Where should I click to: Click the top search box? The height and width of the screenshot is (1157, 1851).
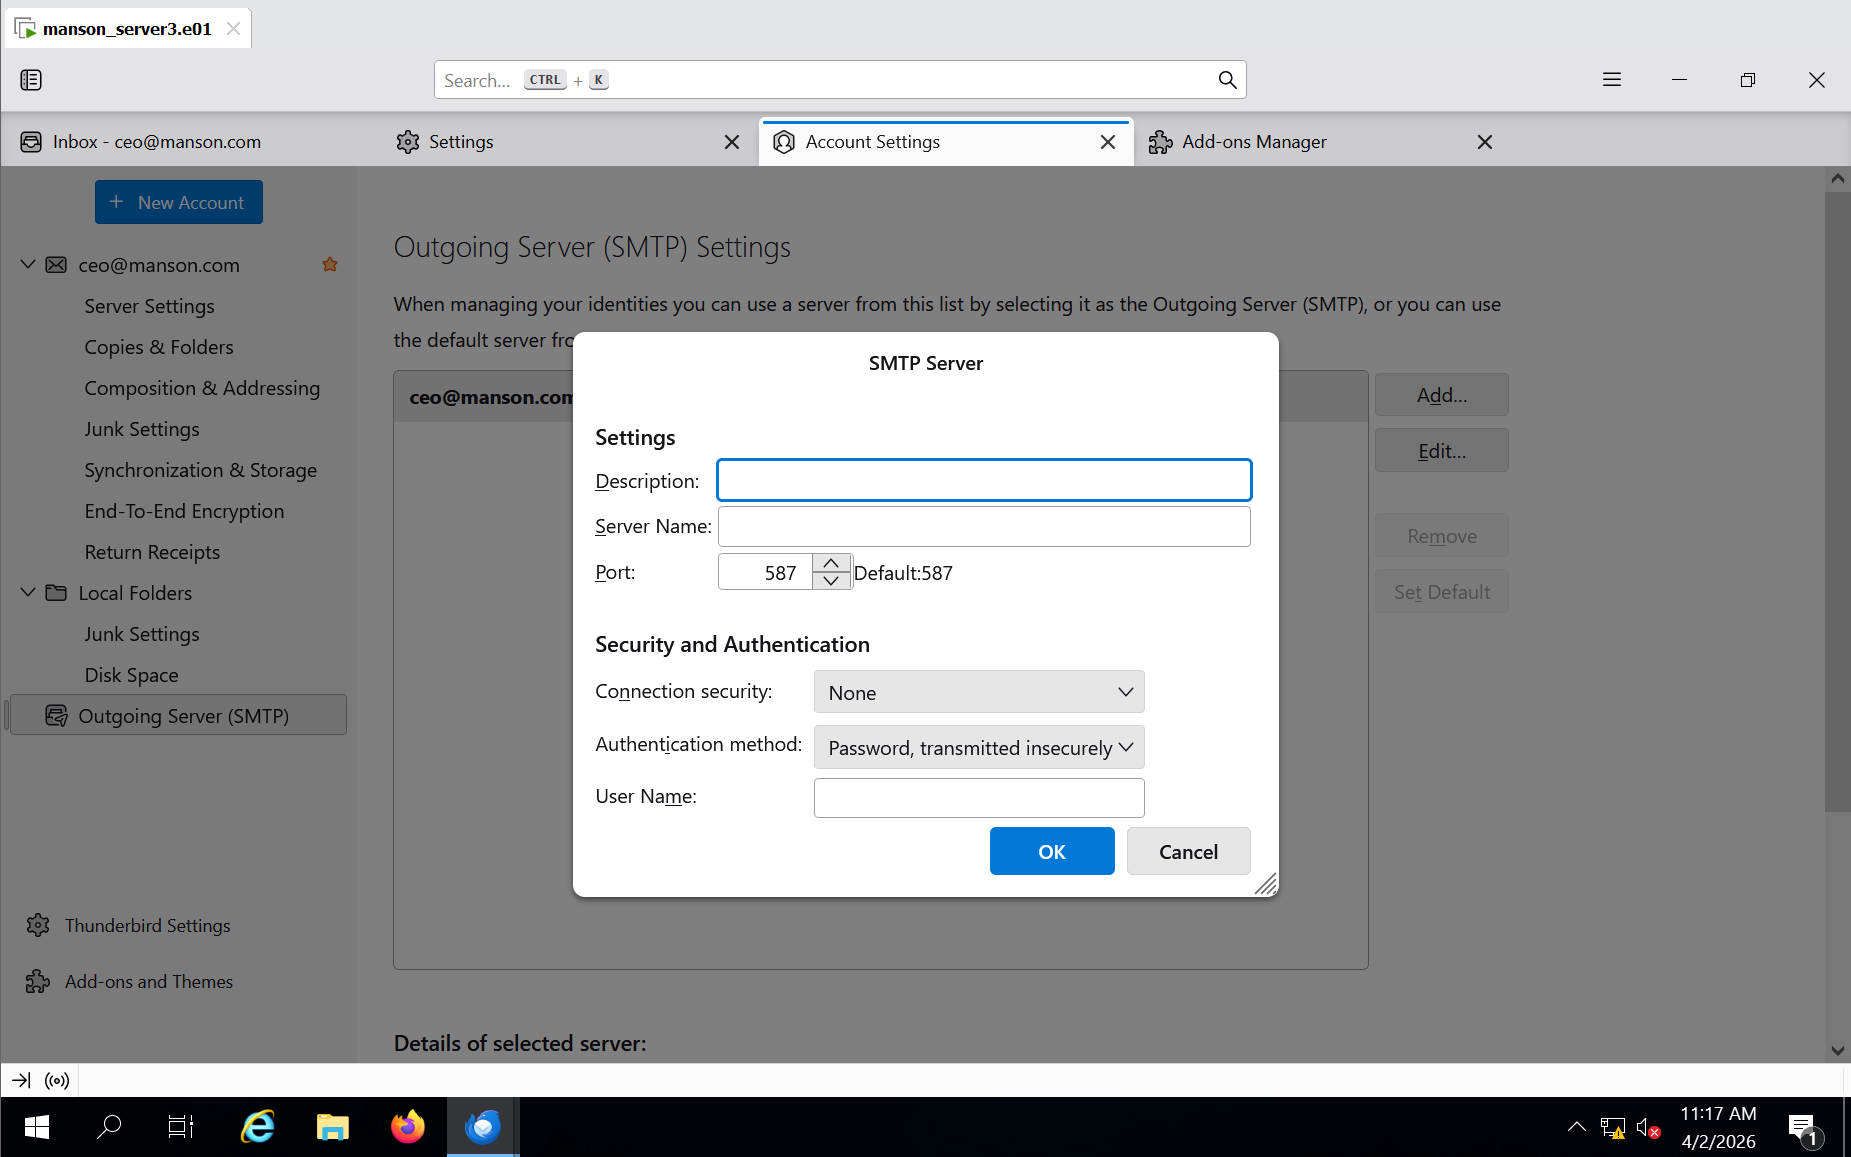[x=840, y=80]
